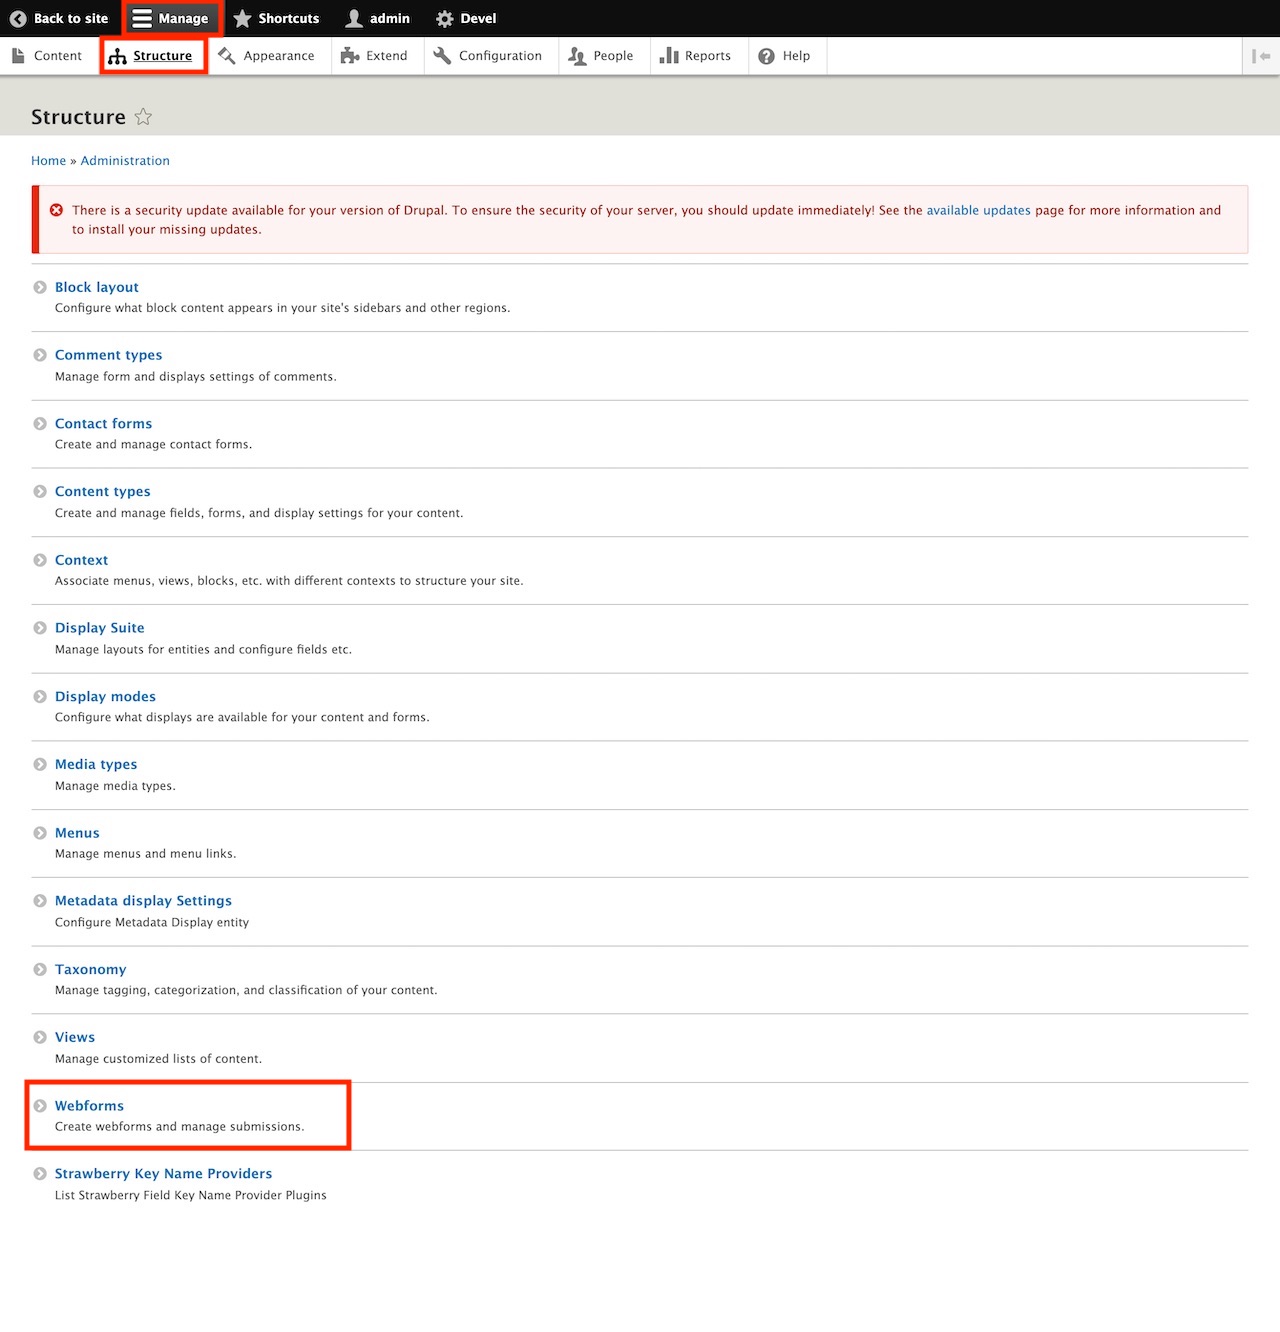Image resolution: width=1280 pixels, height=1332 pixels.
Task: Open Reports from the admin toolbar
Action: click(x=695, y=56)
